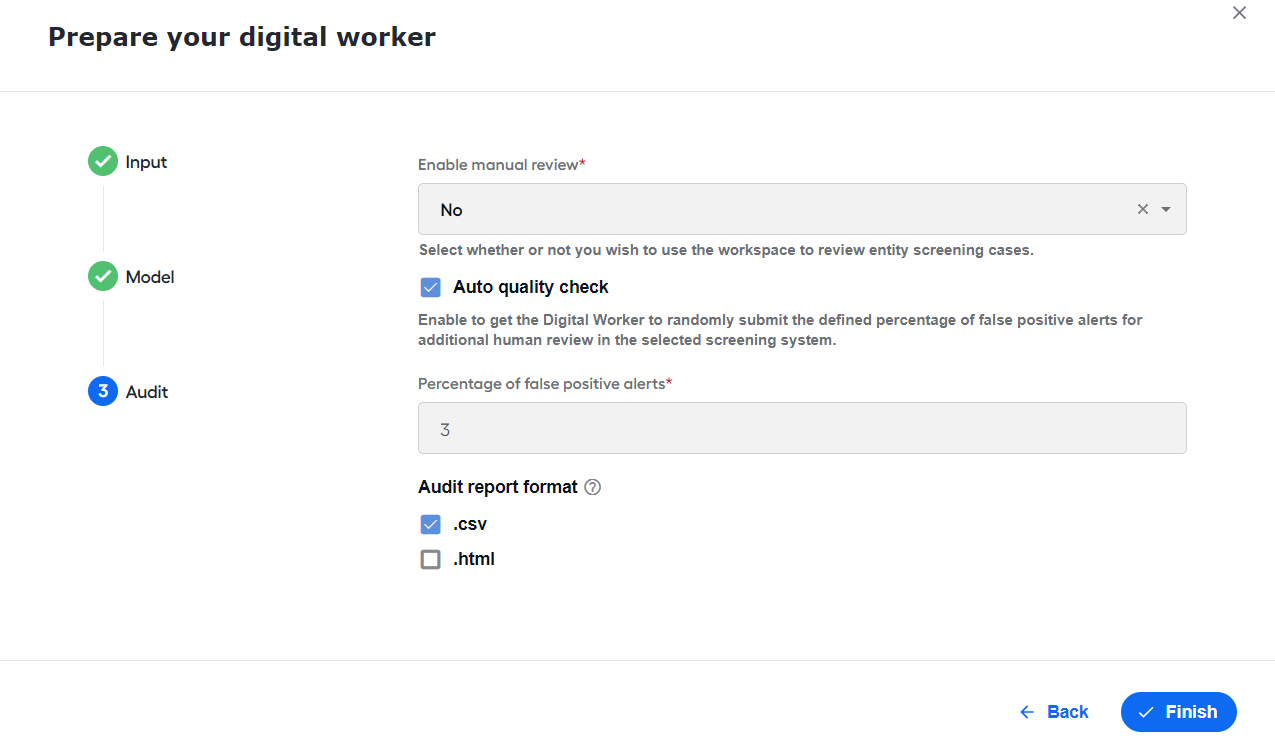
Task: Click the green checkmark icon beside Model
Action: pyautogui.click(x=103, y=276)
